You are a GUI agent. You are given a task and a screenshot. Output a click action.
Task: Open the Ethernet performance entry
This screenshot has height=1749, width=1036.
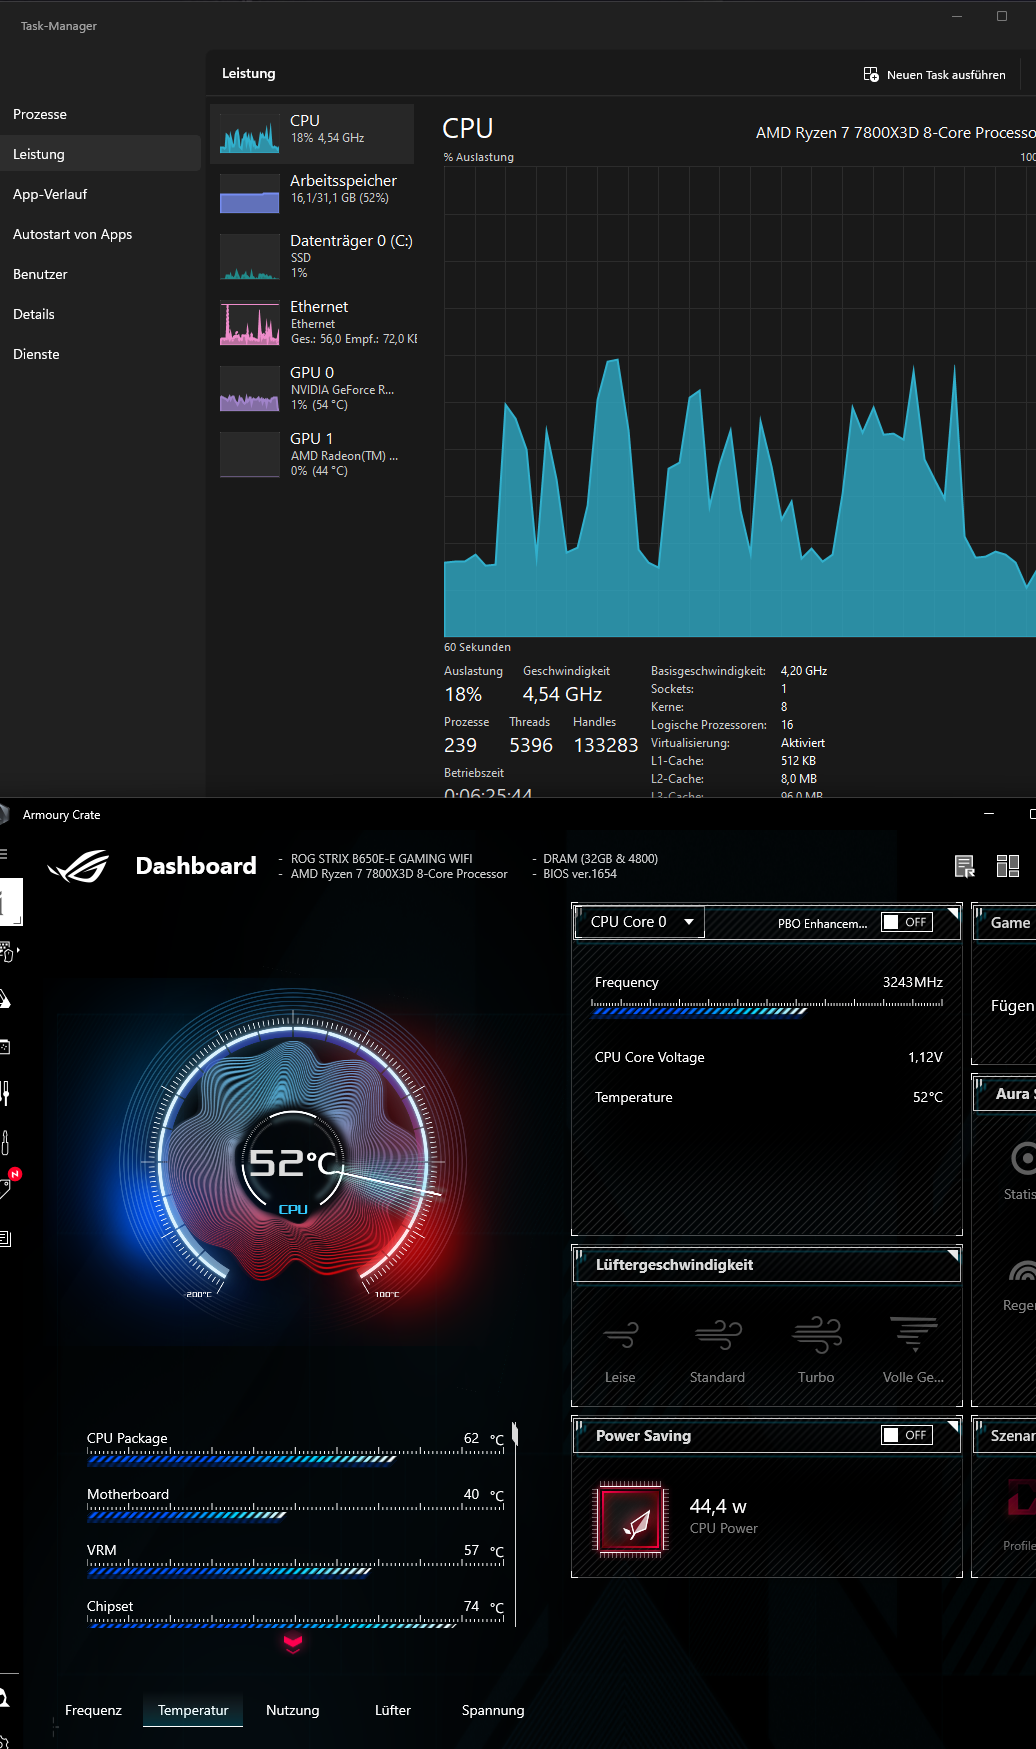pyautogui.click(x=312, y=323)
